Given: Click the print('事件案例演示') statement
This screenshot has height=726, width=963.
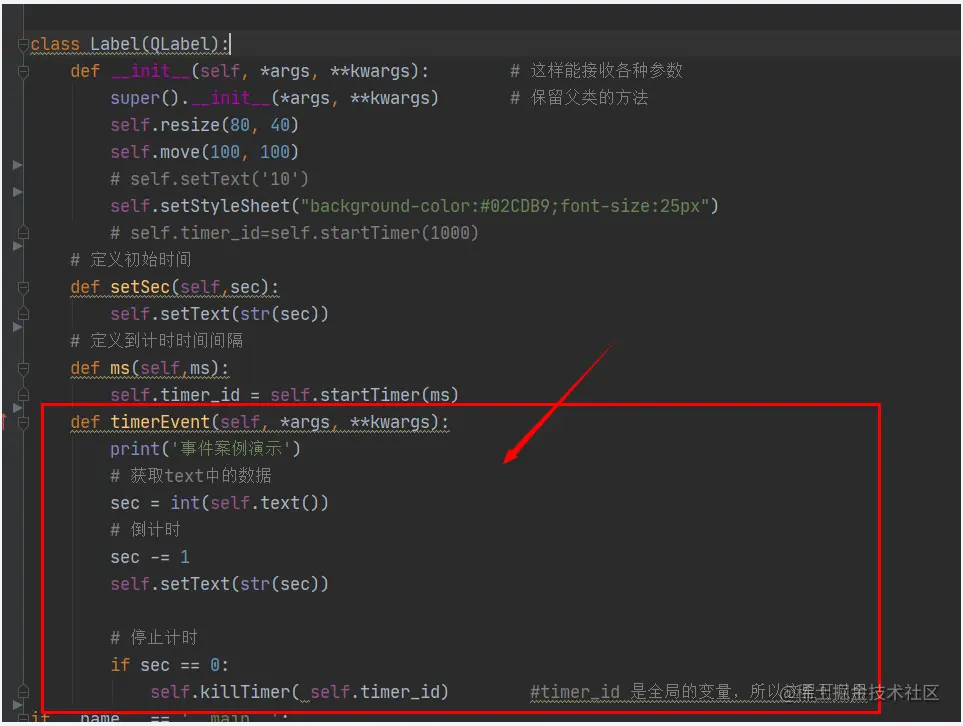Looking at the screenshot, I should 206,449.
